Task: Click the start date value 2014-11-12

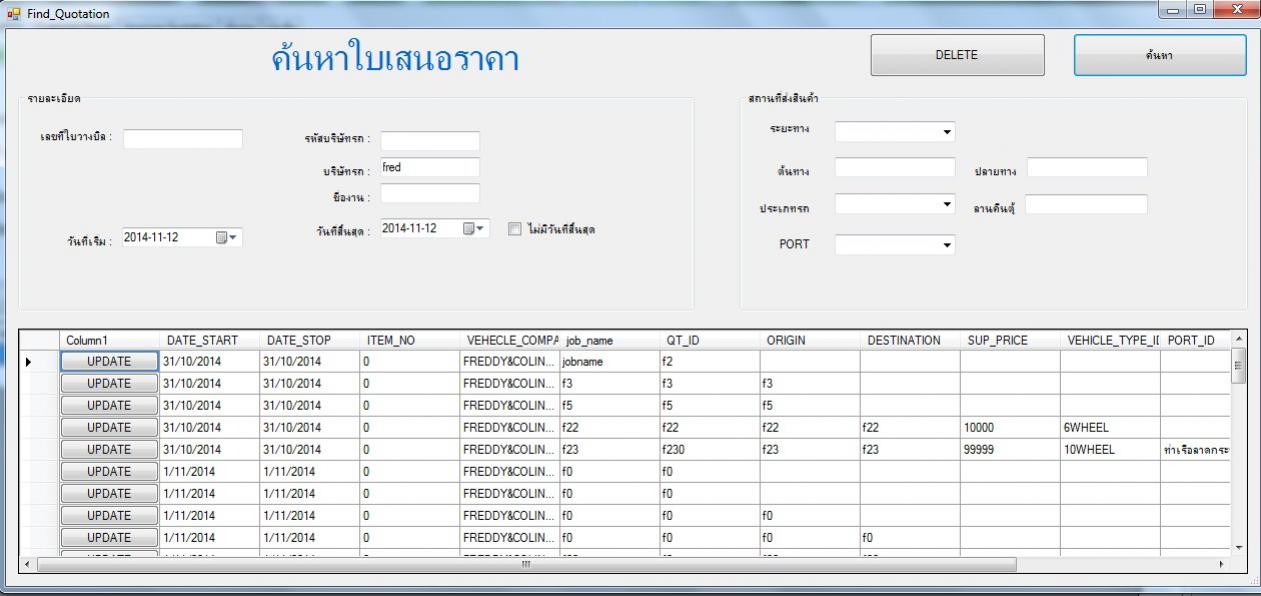Action: [x=151, y=238]
